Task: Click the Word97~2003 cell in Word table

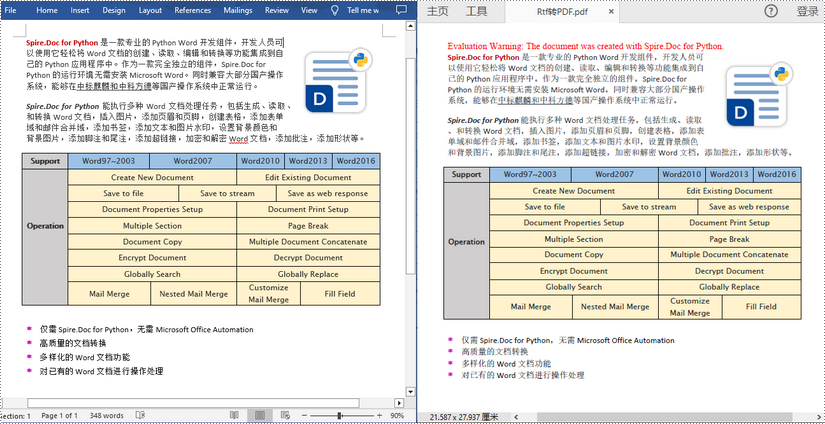Action: [x=108, y=161]
